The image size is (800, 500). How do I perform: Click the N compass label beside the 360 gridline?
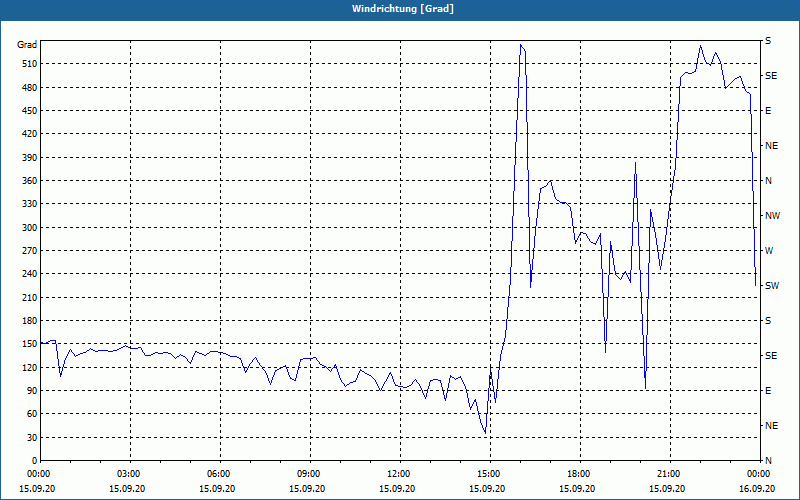(768, 181)
